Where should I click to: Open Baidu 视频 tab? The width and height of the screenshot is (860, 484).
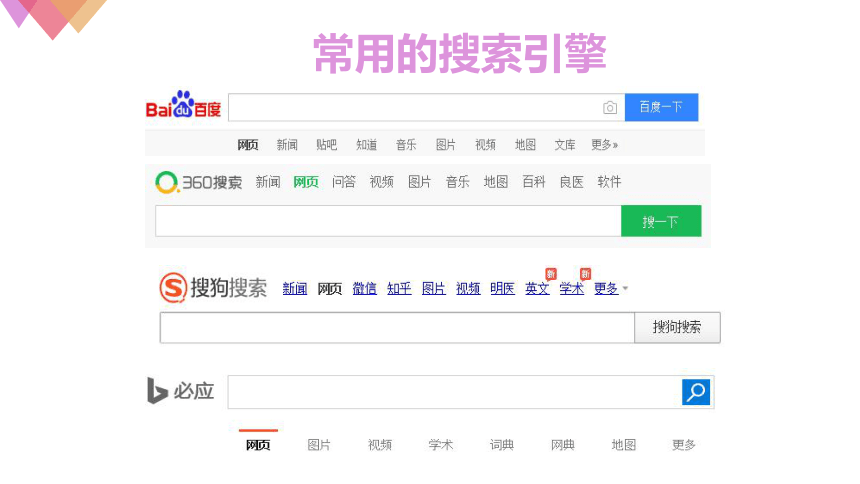coord(485,145)
